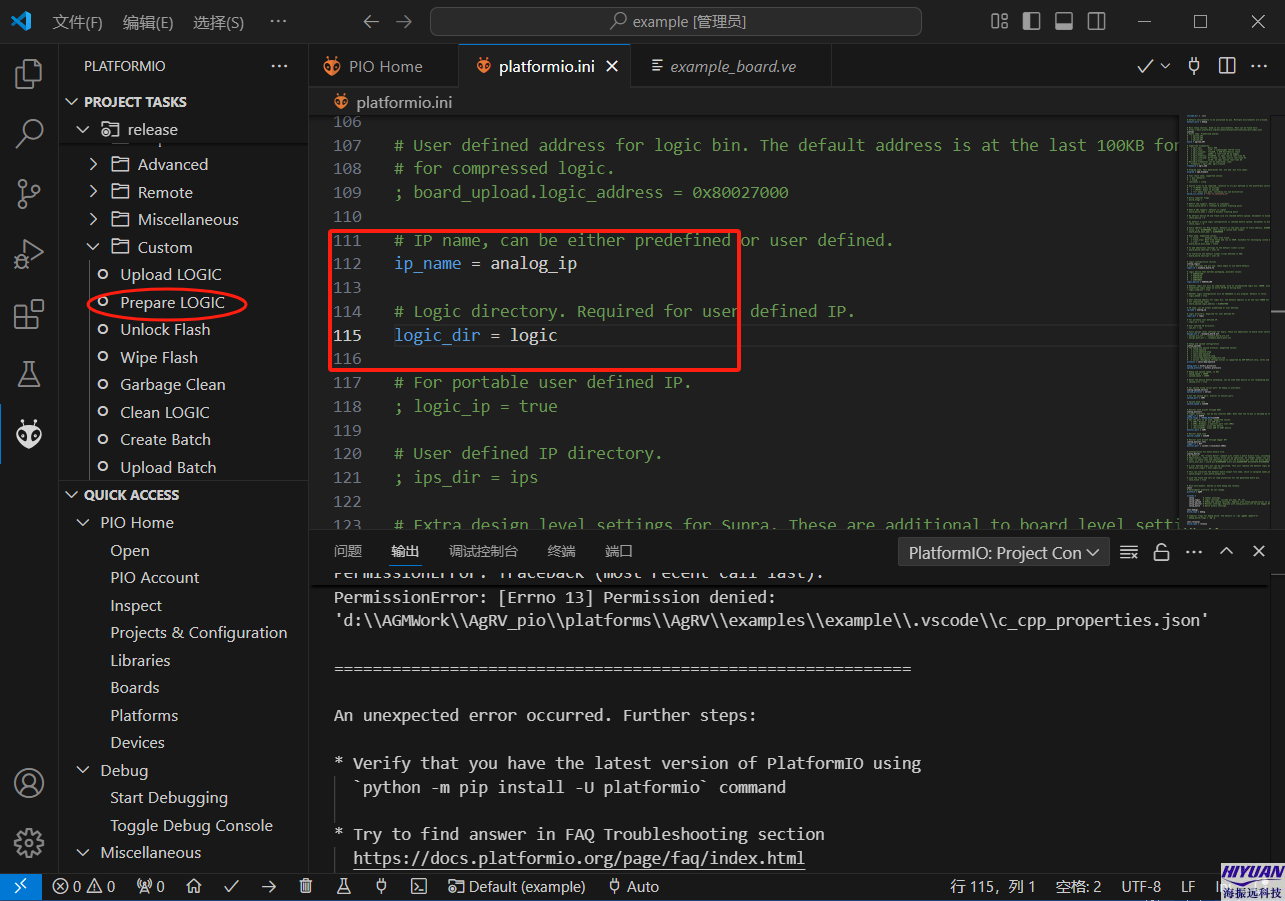Toggle the primary side bar layout button

click(x=1031, y=22)
